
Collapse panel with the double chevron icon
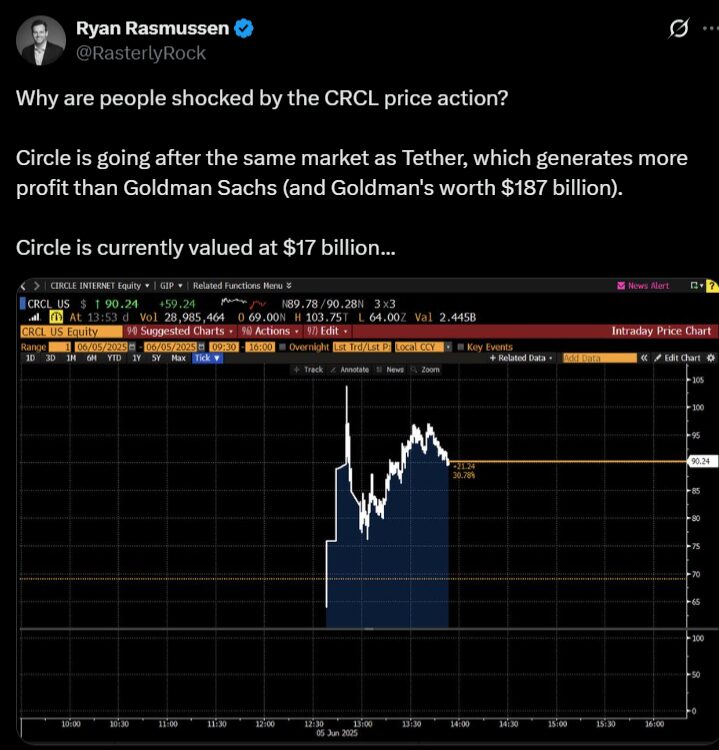[645, 357]
